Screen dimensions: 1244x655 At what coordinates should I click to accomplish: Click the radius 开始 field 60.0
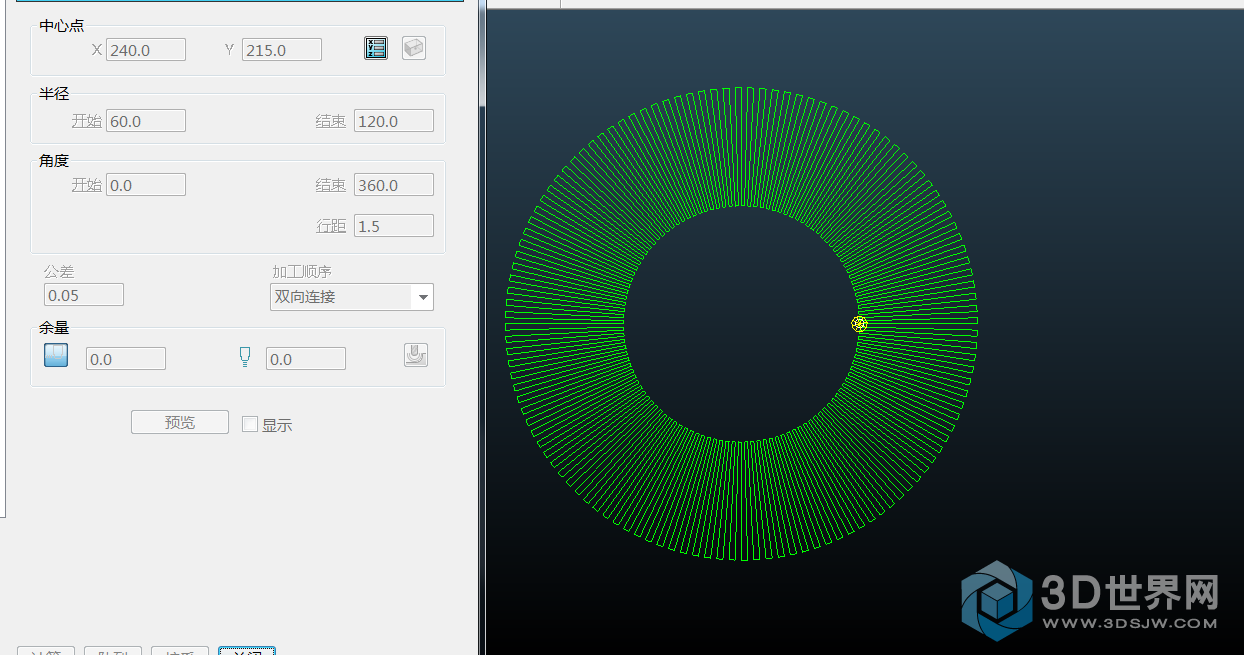pyautogui.click(x=146, y=121)
